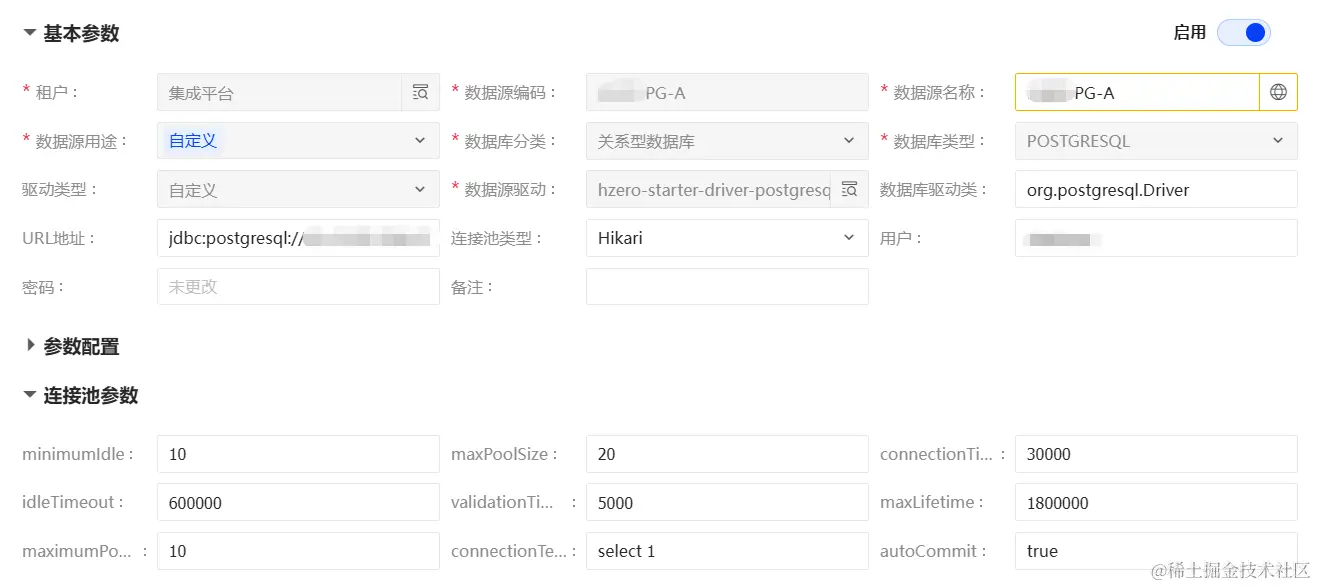Collapse the 连接池参数 section
The width and height of the screenshot is (1317, 587).
pyautogui.click(x=81, y=395)
